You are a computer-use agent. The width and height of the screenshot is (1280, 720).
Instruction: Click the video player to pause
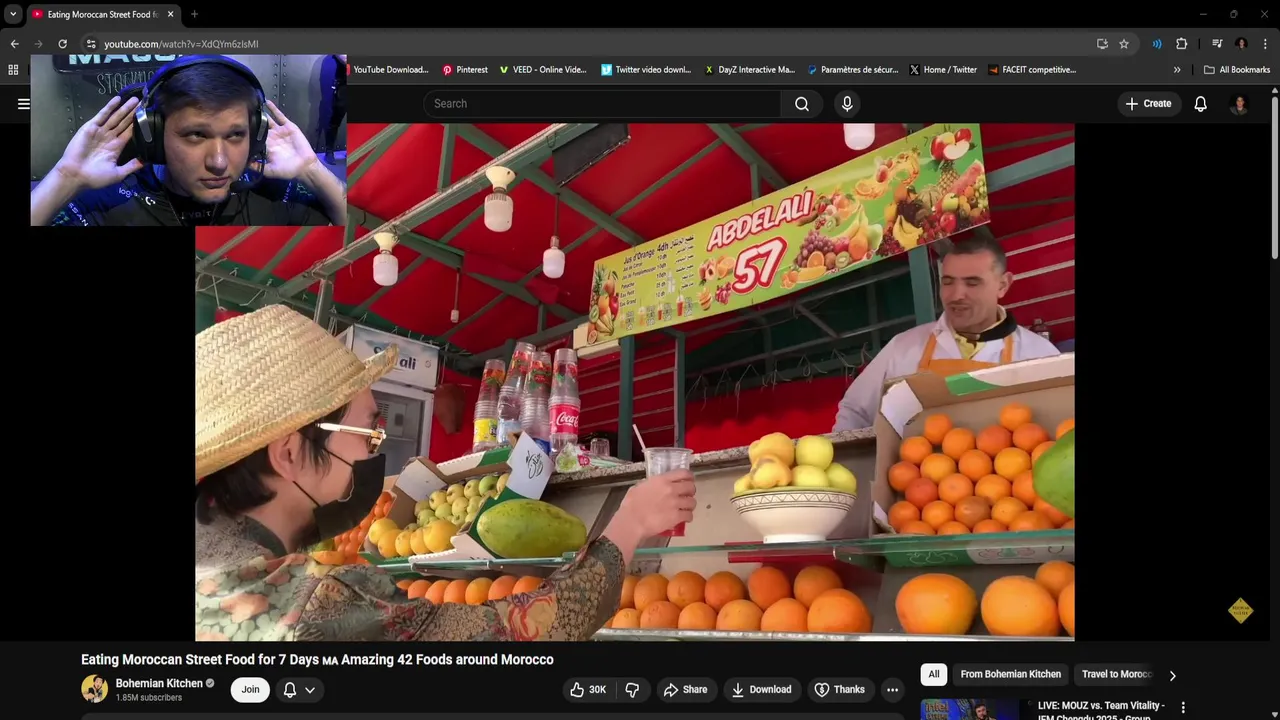[635, 382]
